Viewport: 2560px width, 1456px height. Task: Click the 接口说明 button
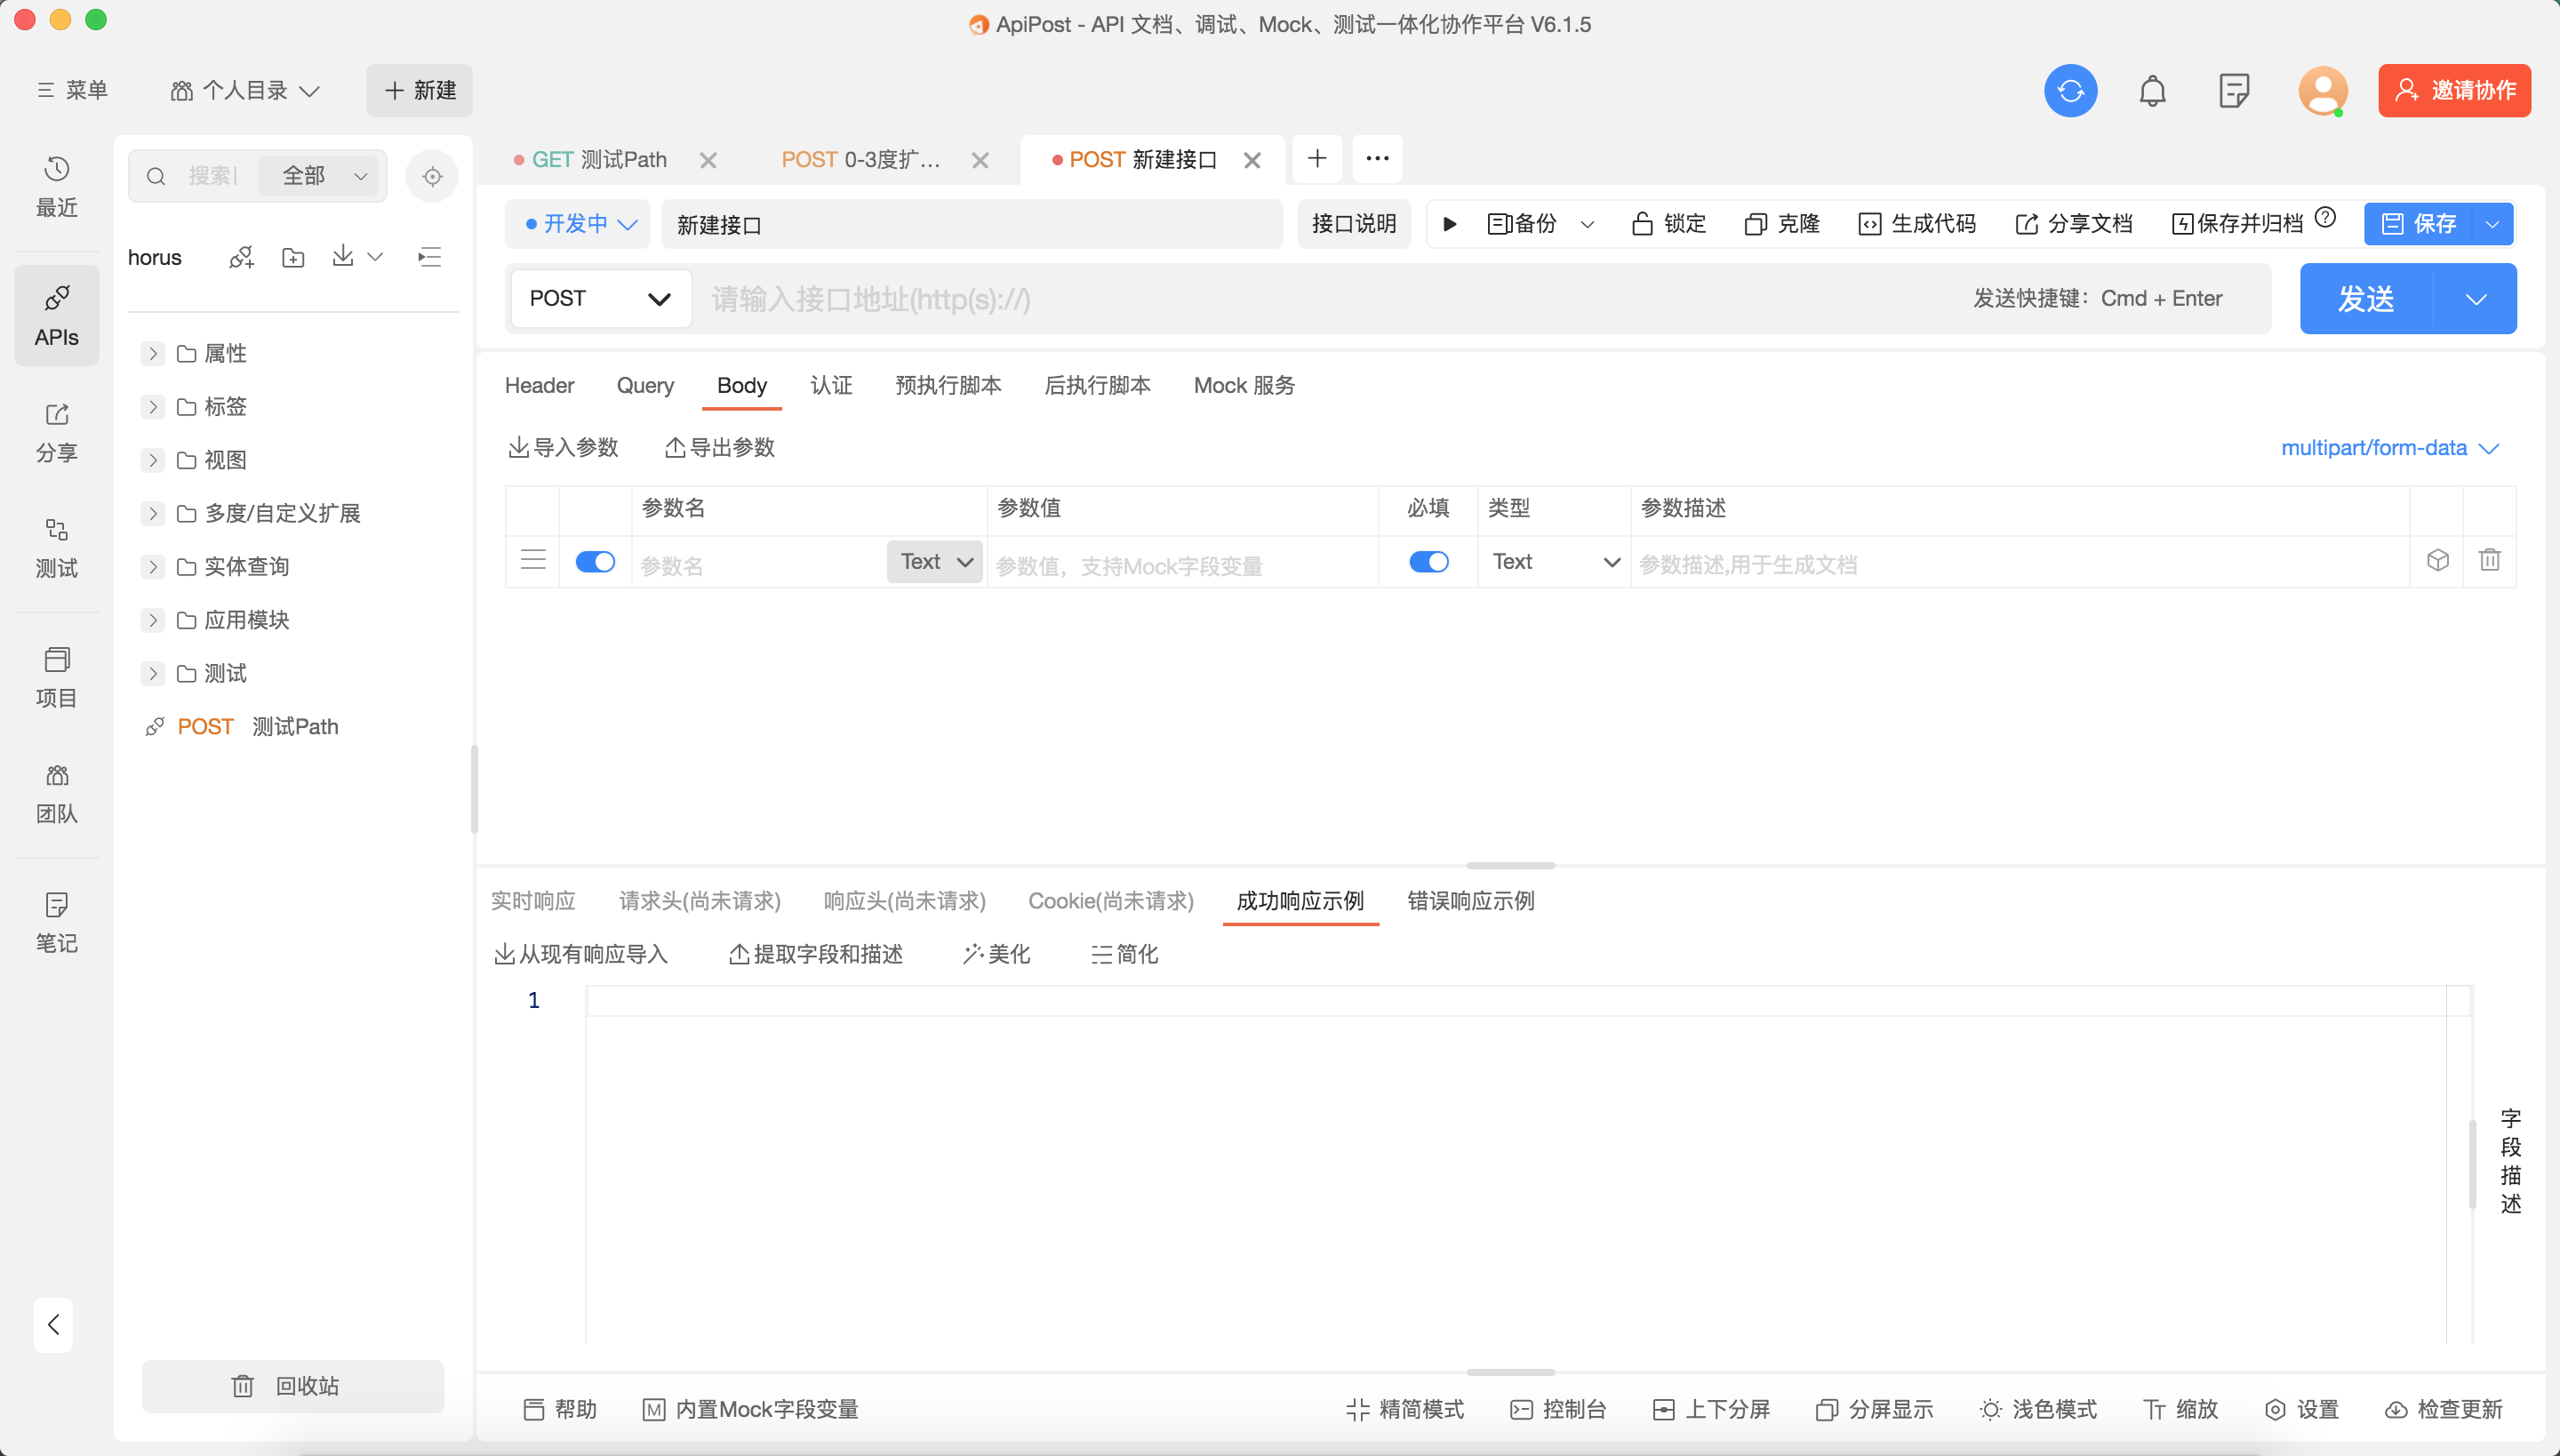(x=1354, y=223)
